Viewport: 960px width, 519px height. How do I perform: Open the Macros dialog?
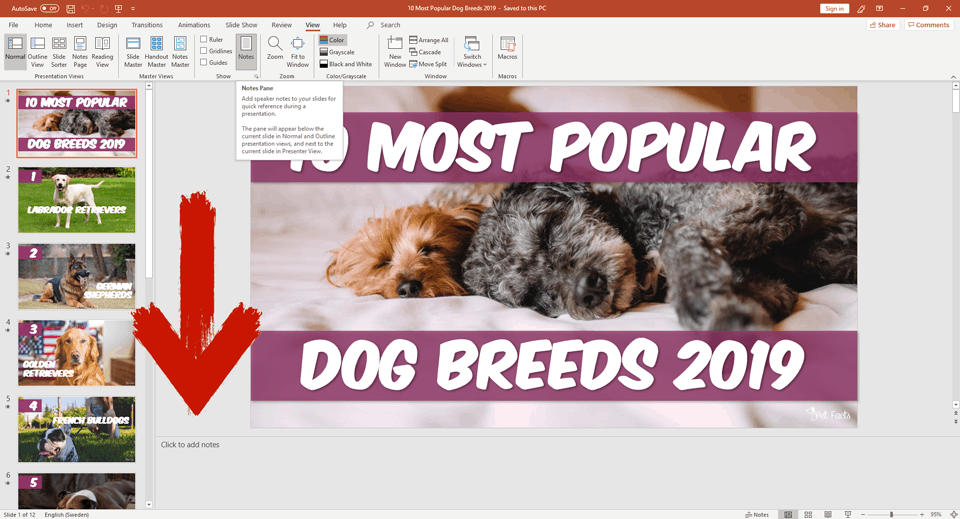[508, 48]
